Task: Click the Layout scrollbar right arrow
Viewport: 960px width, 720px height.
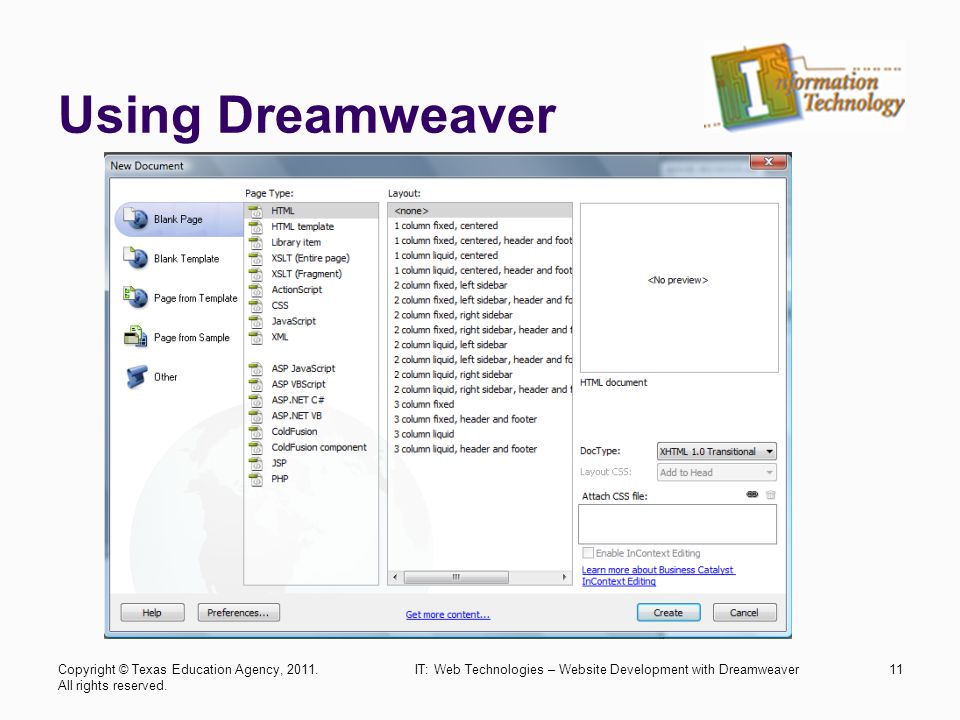Action: (x=564, y=577)
